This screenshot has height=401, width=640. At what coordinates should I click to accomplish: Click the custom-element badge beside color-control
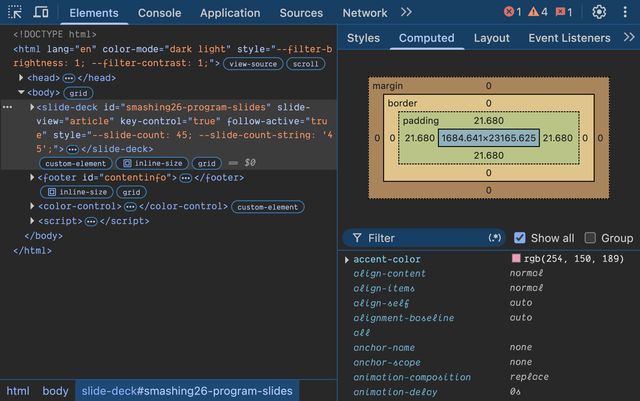(x=268, y=207)
